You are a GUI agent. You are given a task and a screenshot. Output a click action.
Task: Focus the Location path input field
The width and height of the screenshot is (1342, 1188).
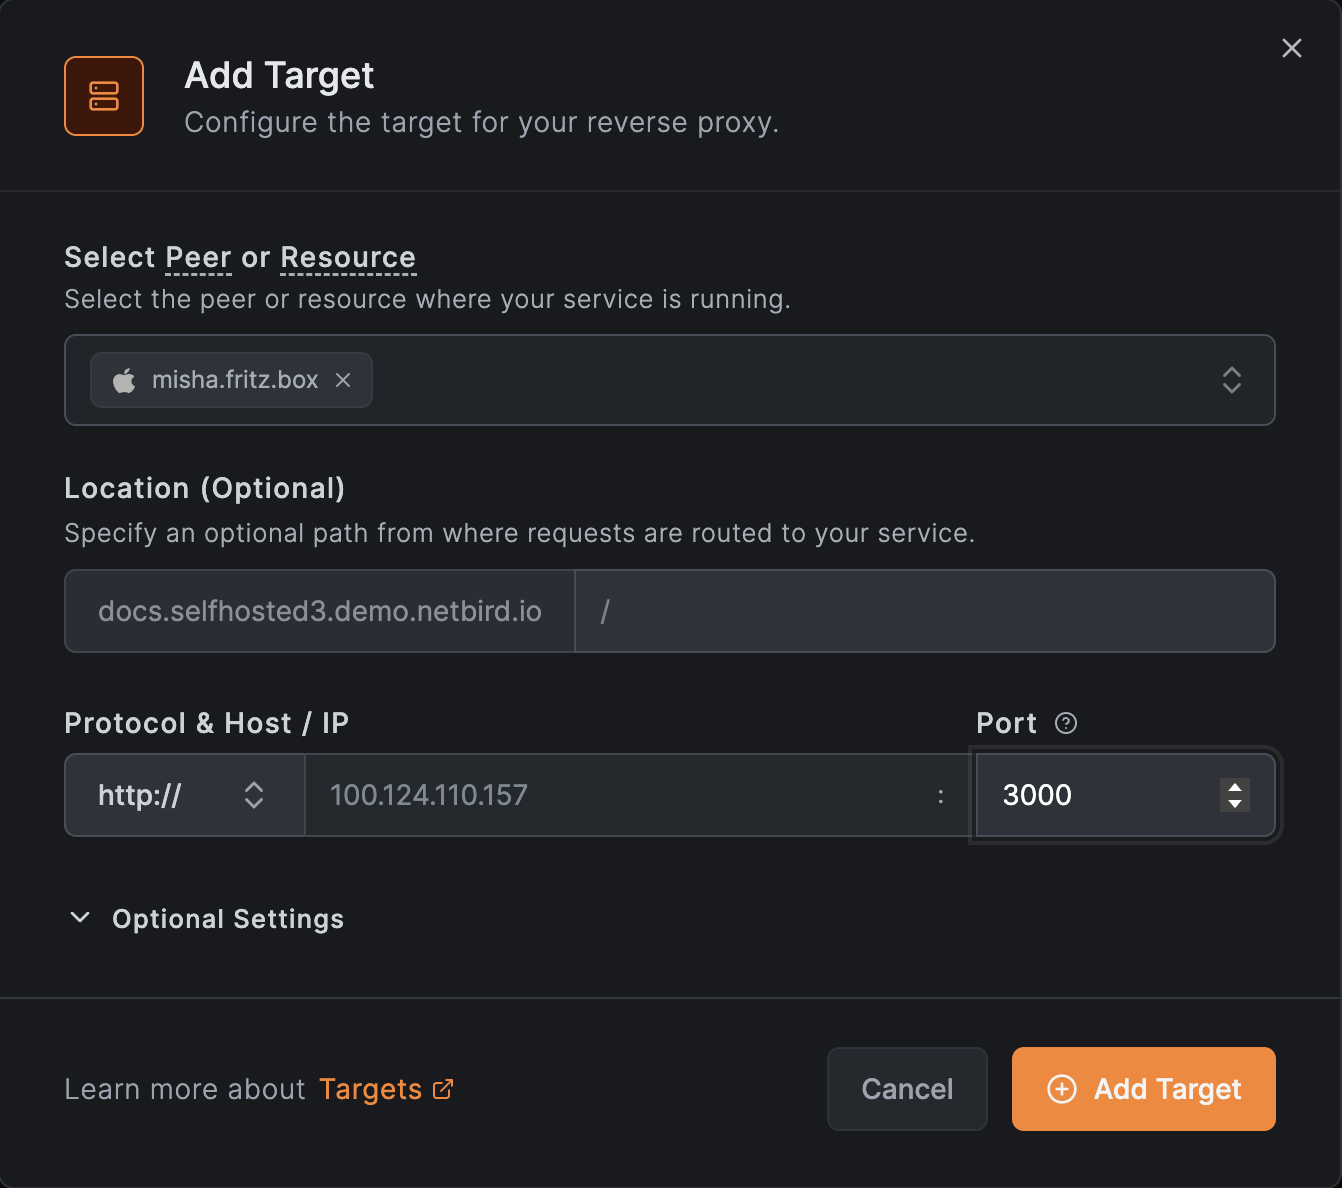point(924,611)
